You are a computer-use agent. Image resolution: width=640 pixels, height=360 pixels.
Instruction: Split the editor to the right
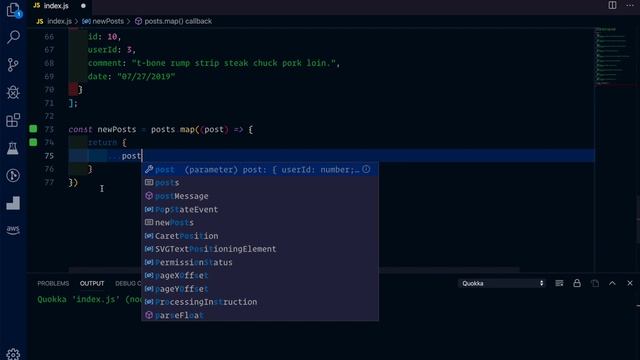[x=612, y=5]
